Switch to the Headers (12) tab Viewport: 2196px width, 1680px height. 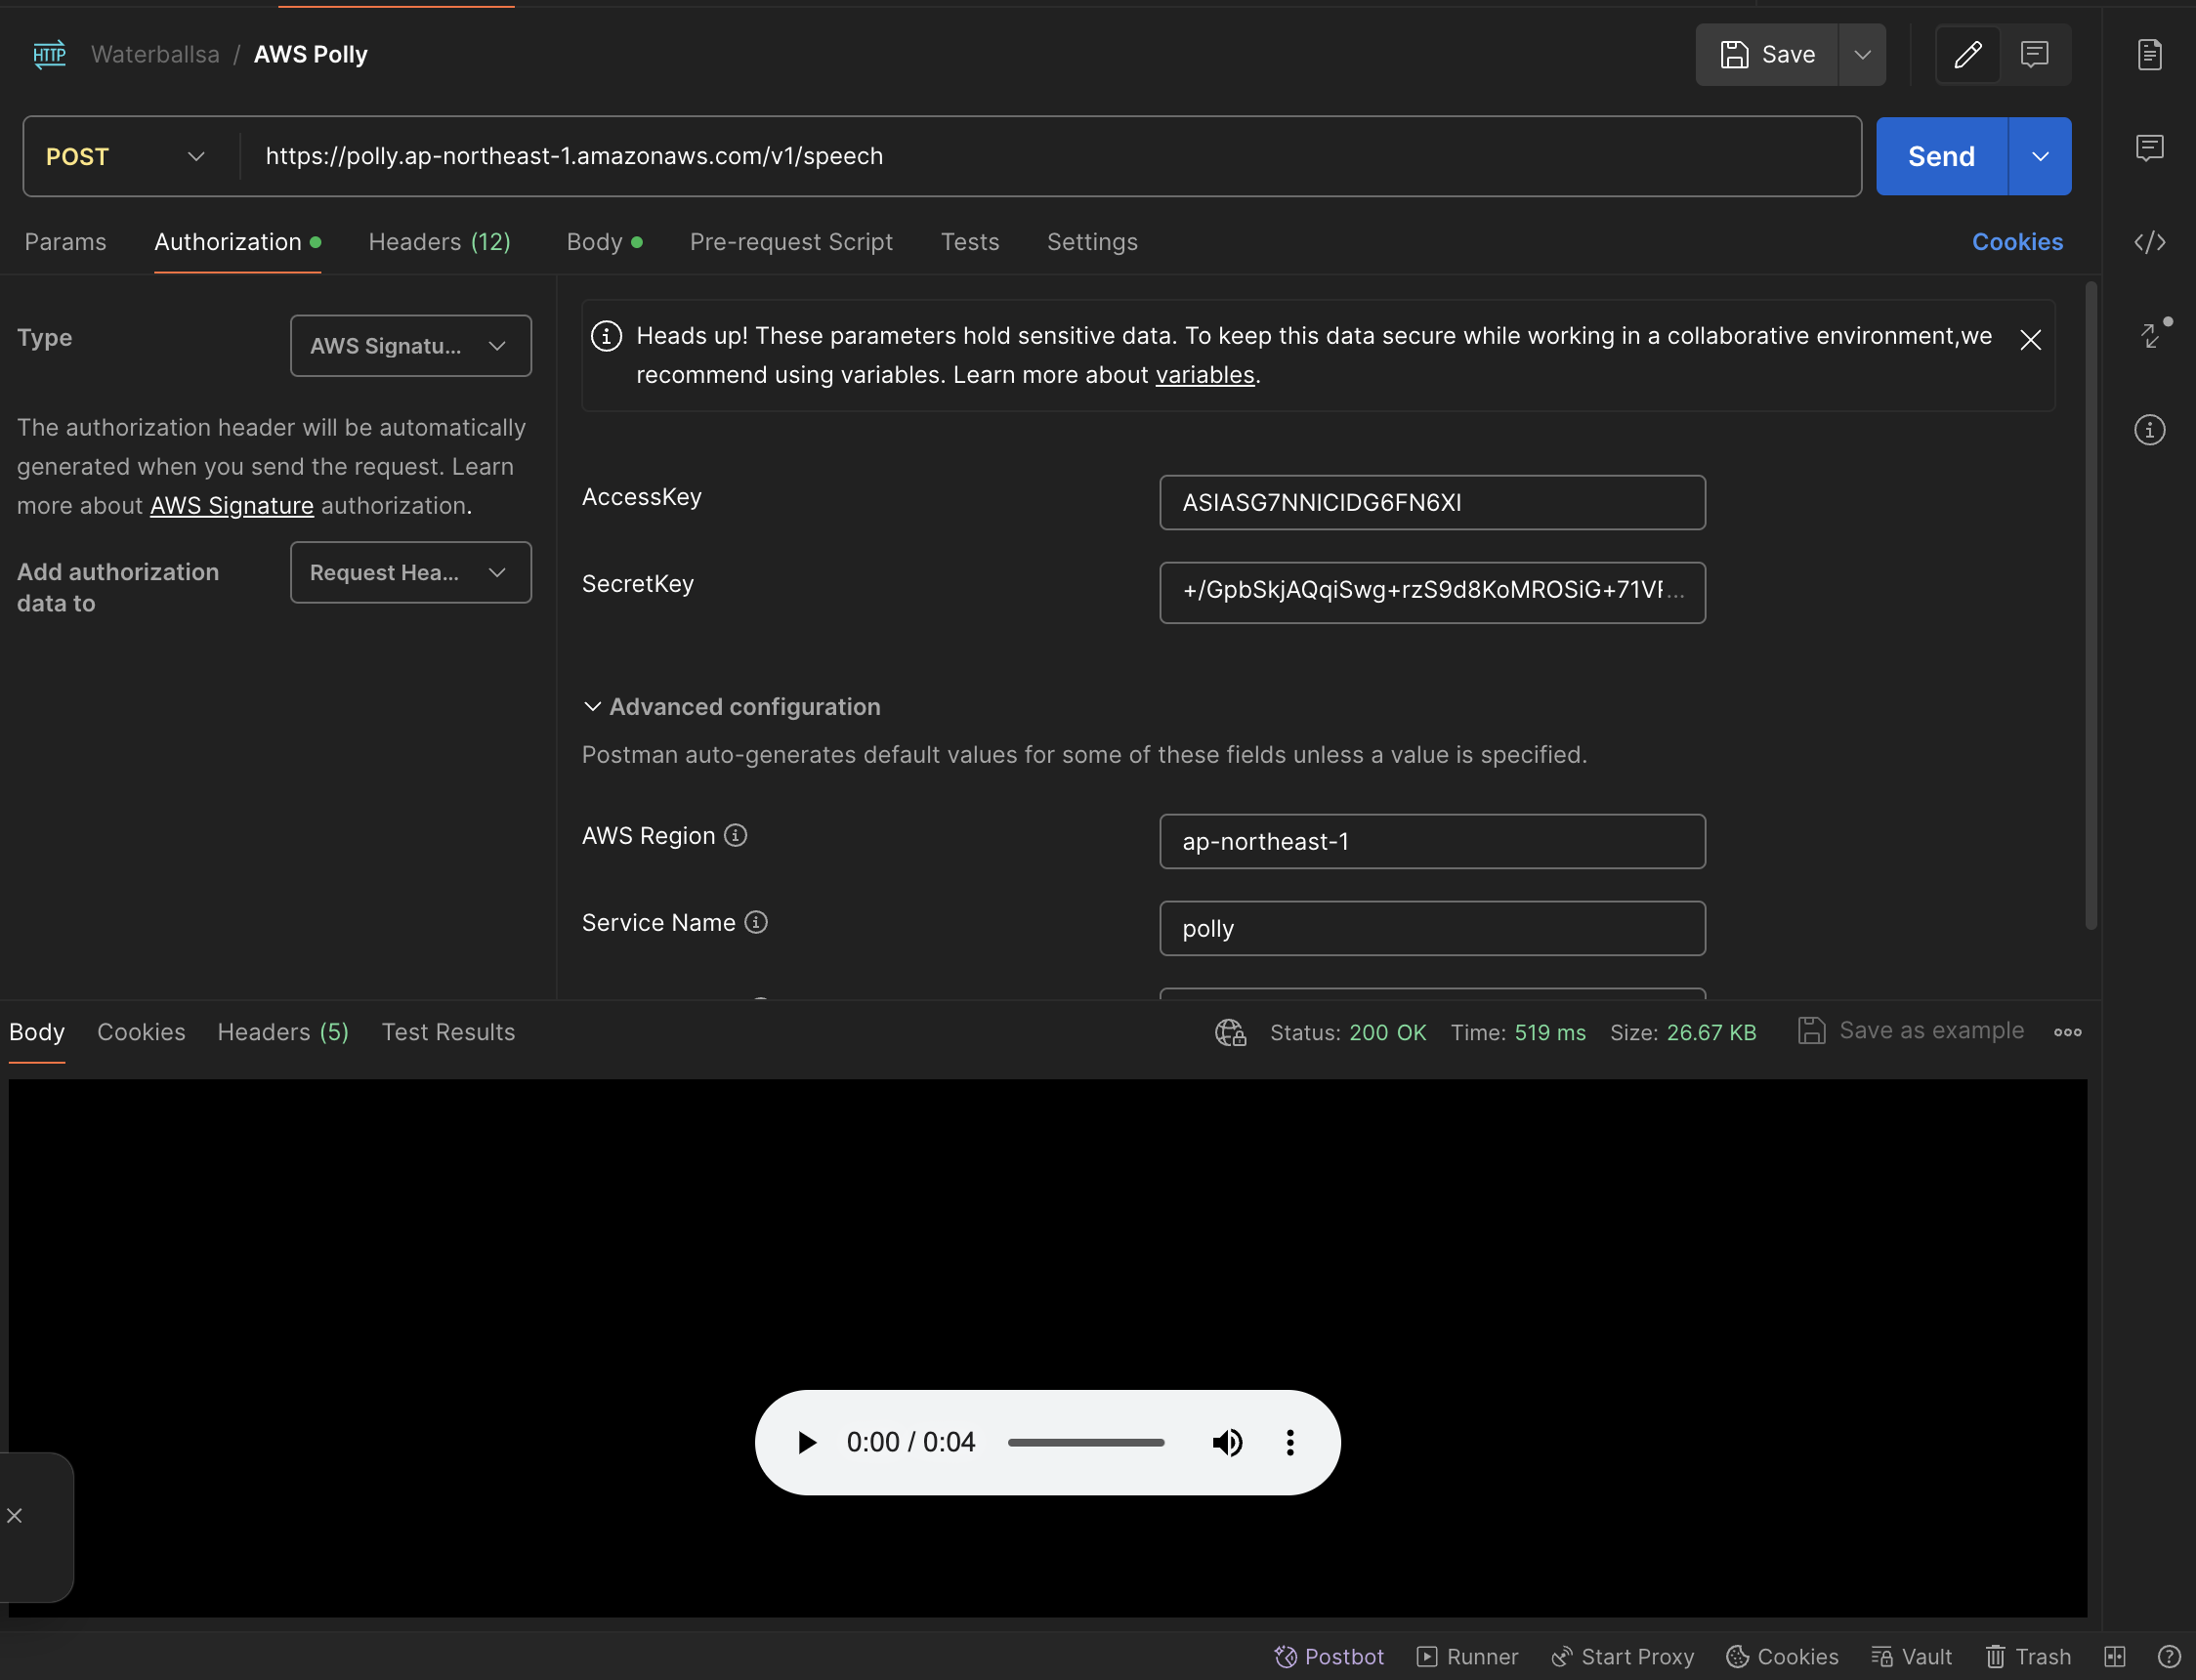(439, 242)
